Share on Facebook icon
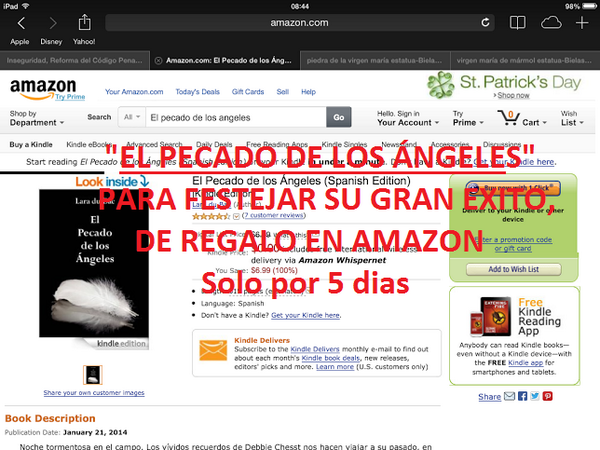 (522, 396)
